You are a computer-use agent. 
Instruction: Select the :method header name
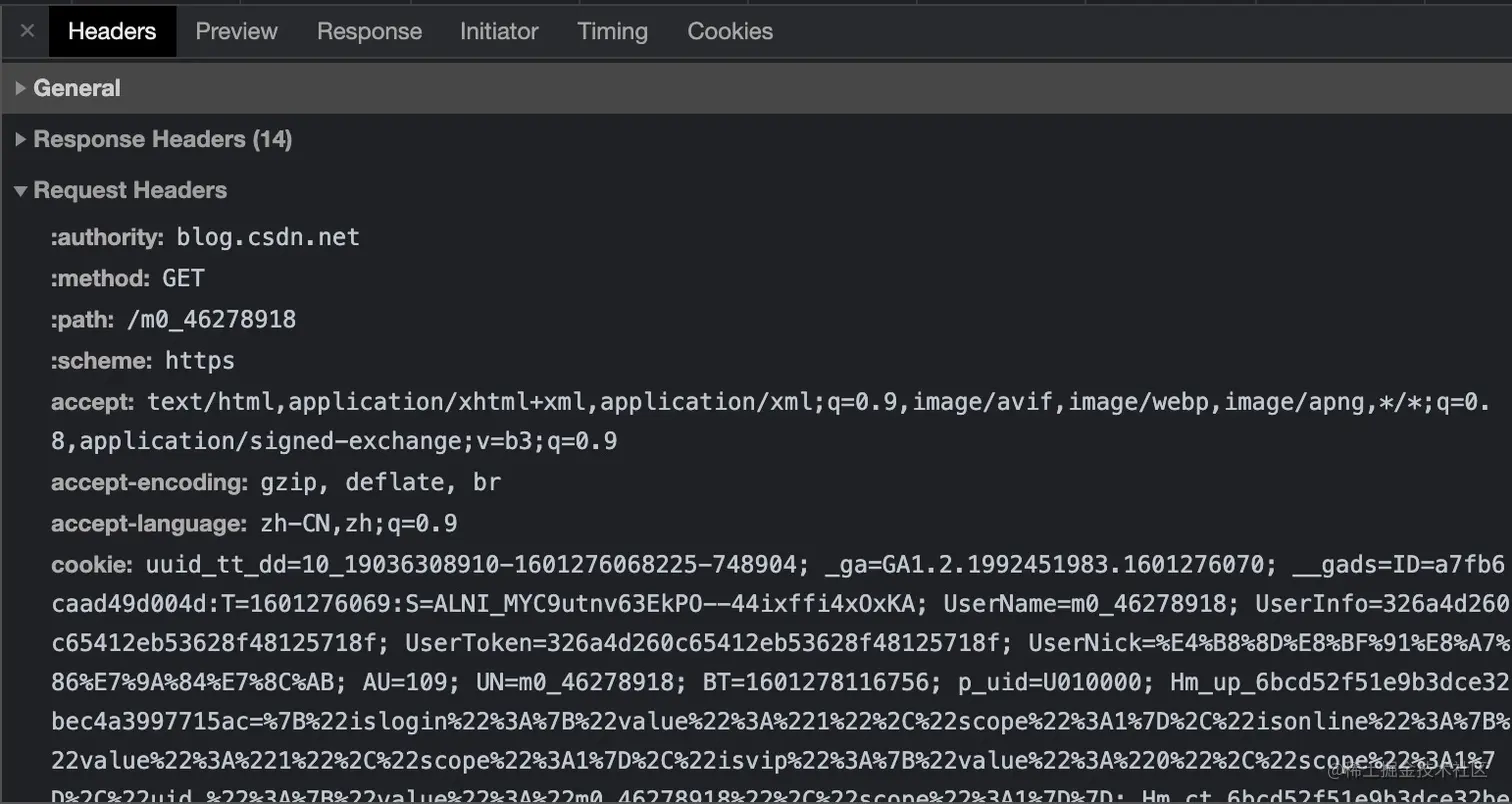tap(100, 278)
